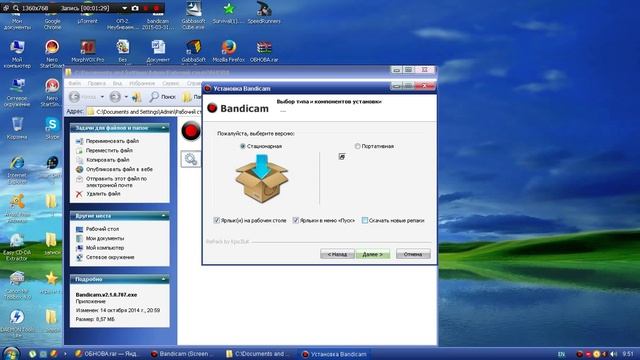Go back with the < Назад button
The image size is (640, 360).
tap(337, 254)
